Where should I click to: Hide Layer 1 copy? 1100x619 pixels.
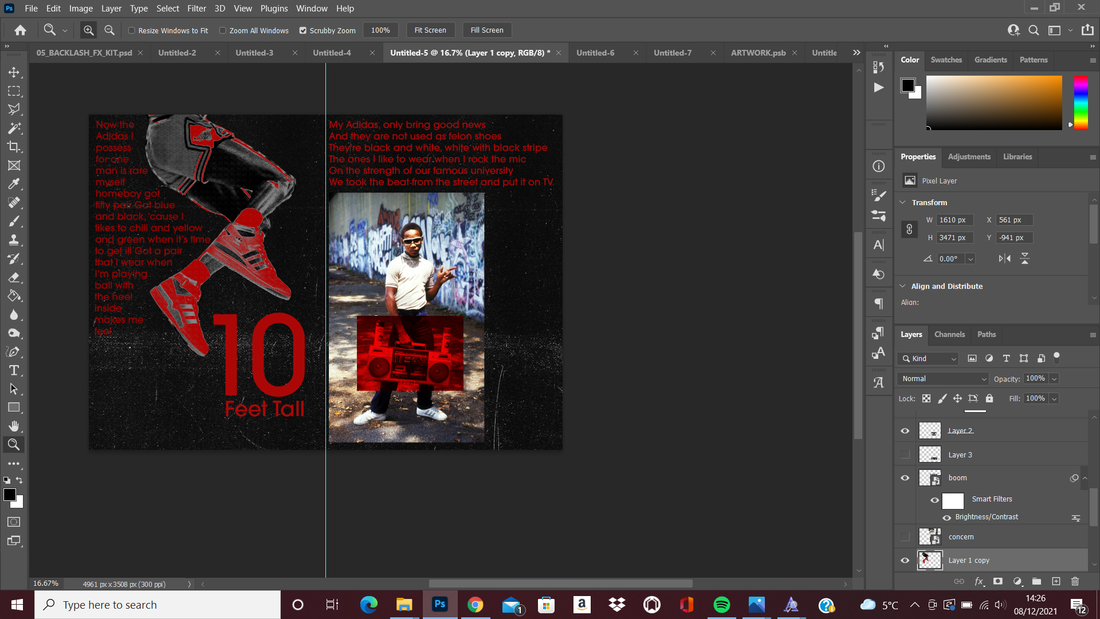[x=905, y=560]
